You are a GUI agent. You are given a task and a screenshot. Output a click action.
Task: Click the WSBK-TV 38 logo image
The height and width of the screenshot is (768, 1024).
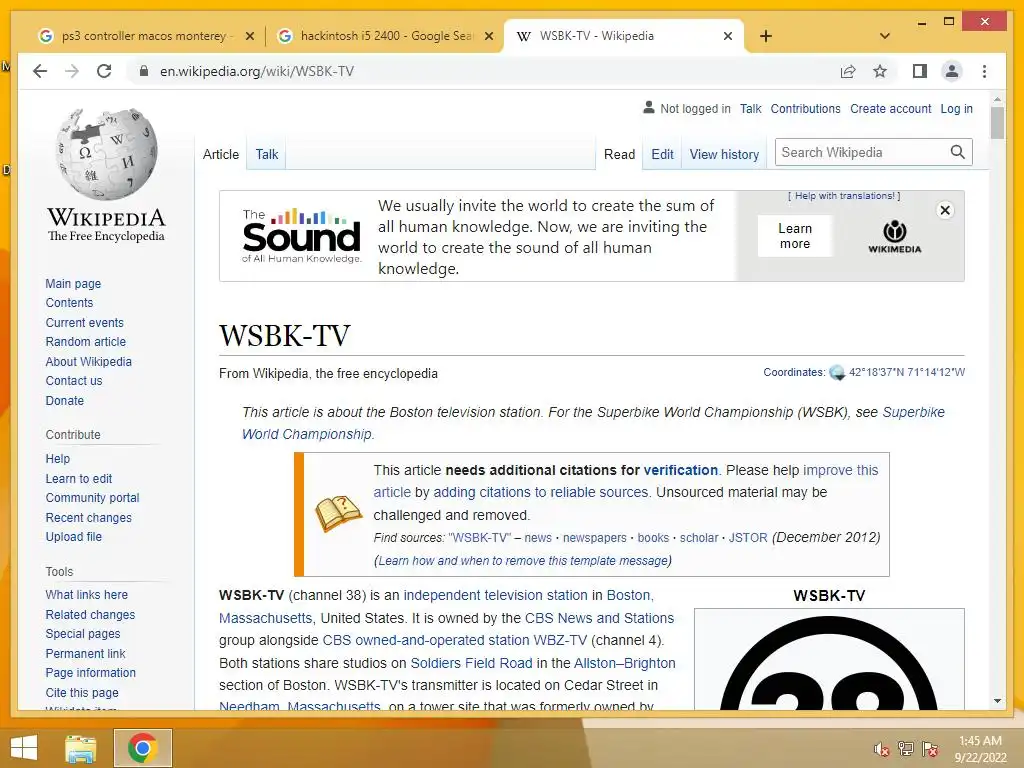[x=829, y=660]
